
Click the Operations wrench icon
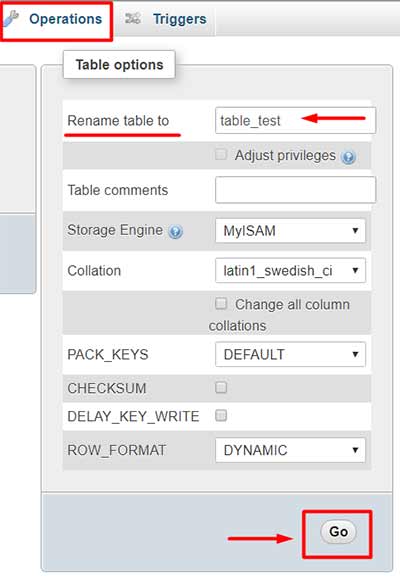tap(11, 19)
